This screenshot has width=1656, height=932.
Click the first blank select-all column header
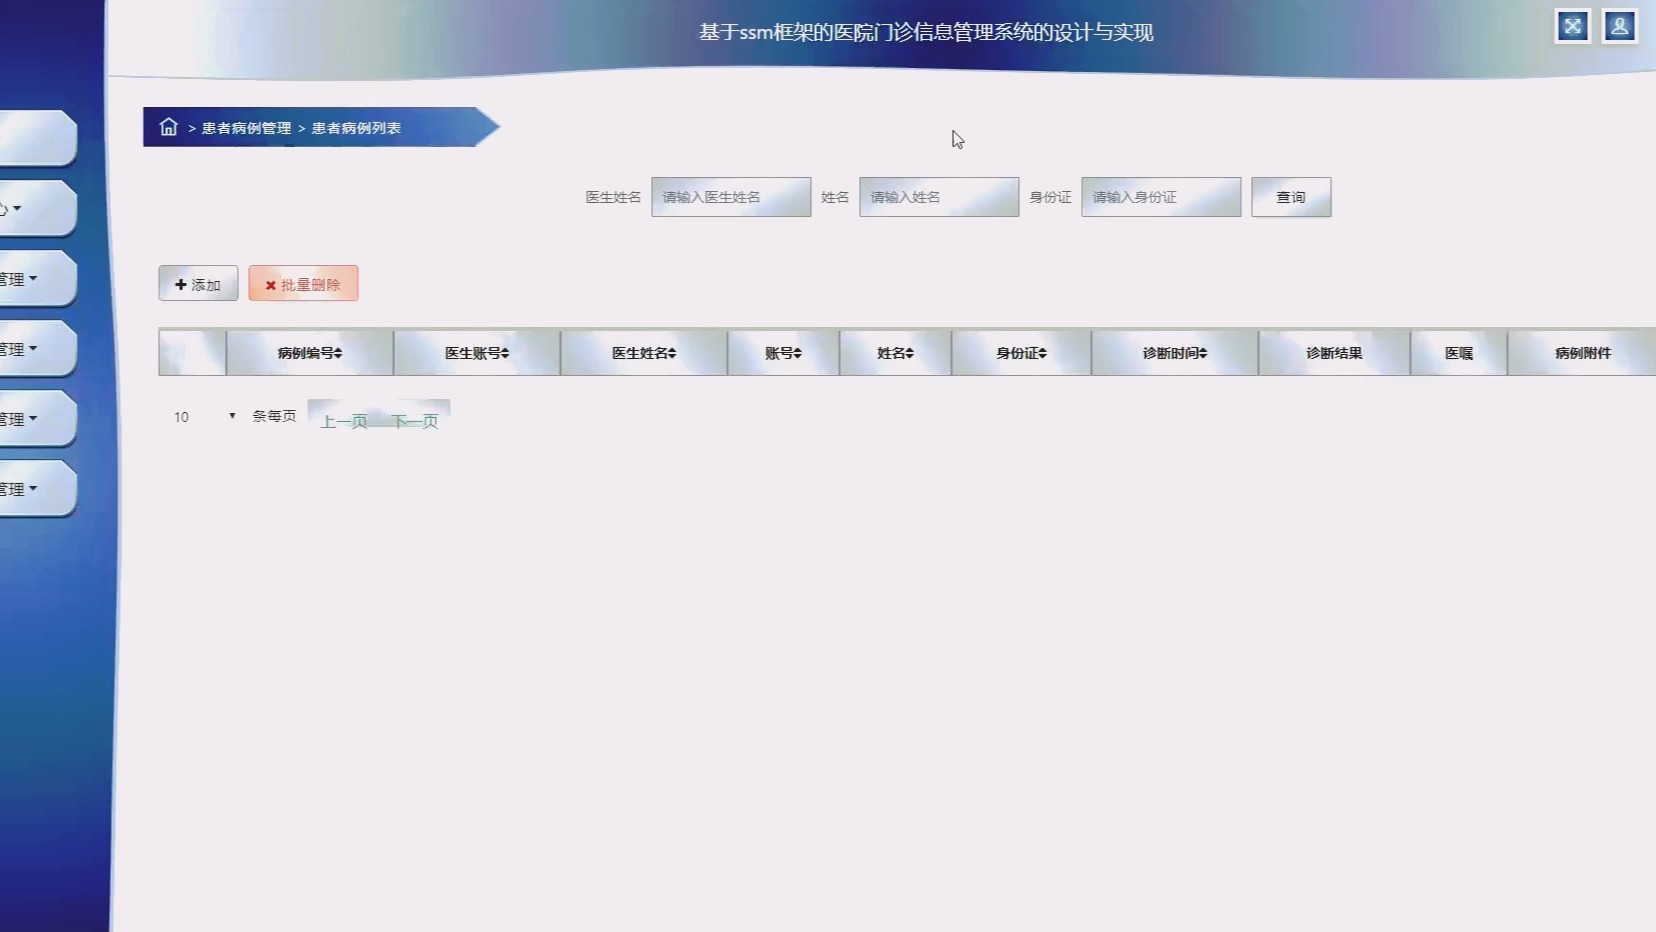pyautogui.click(x=192, y=353)
